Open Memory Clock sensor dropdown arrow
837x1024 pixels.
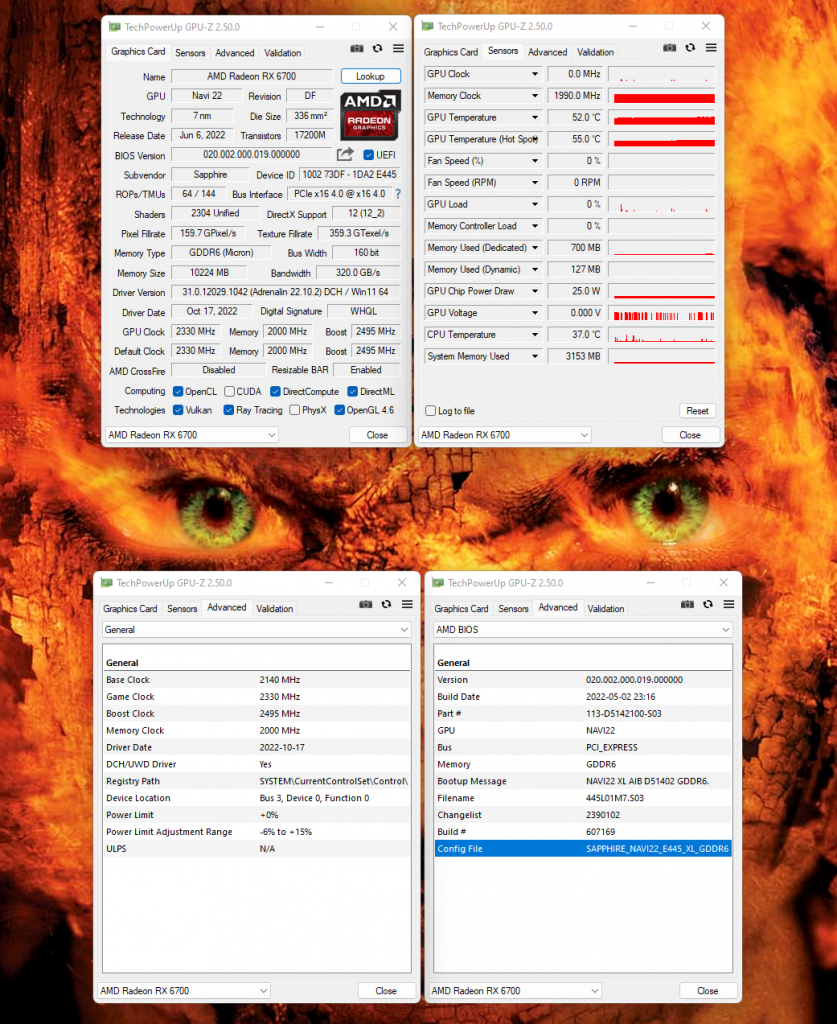535,96
